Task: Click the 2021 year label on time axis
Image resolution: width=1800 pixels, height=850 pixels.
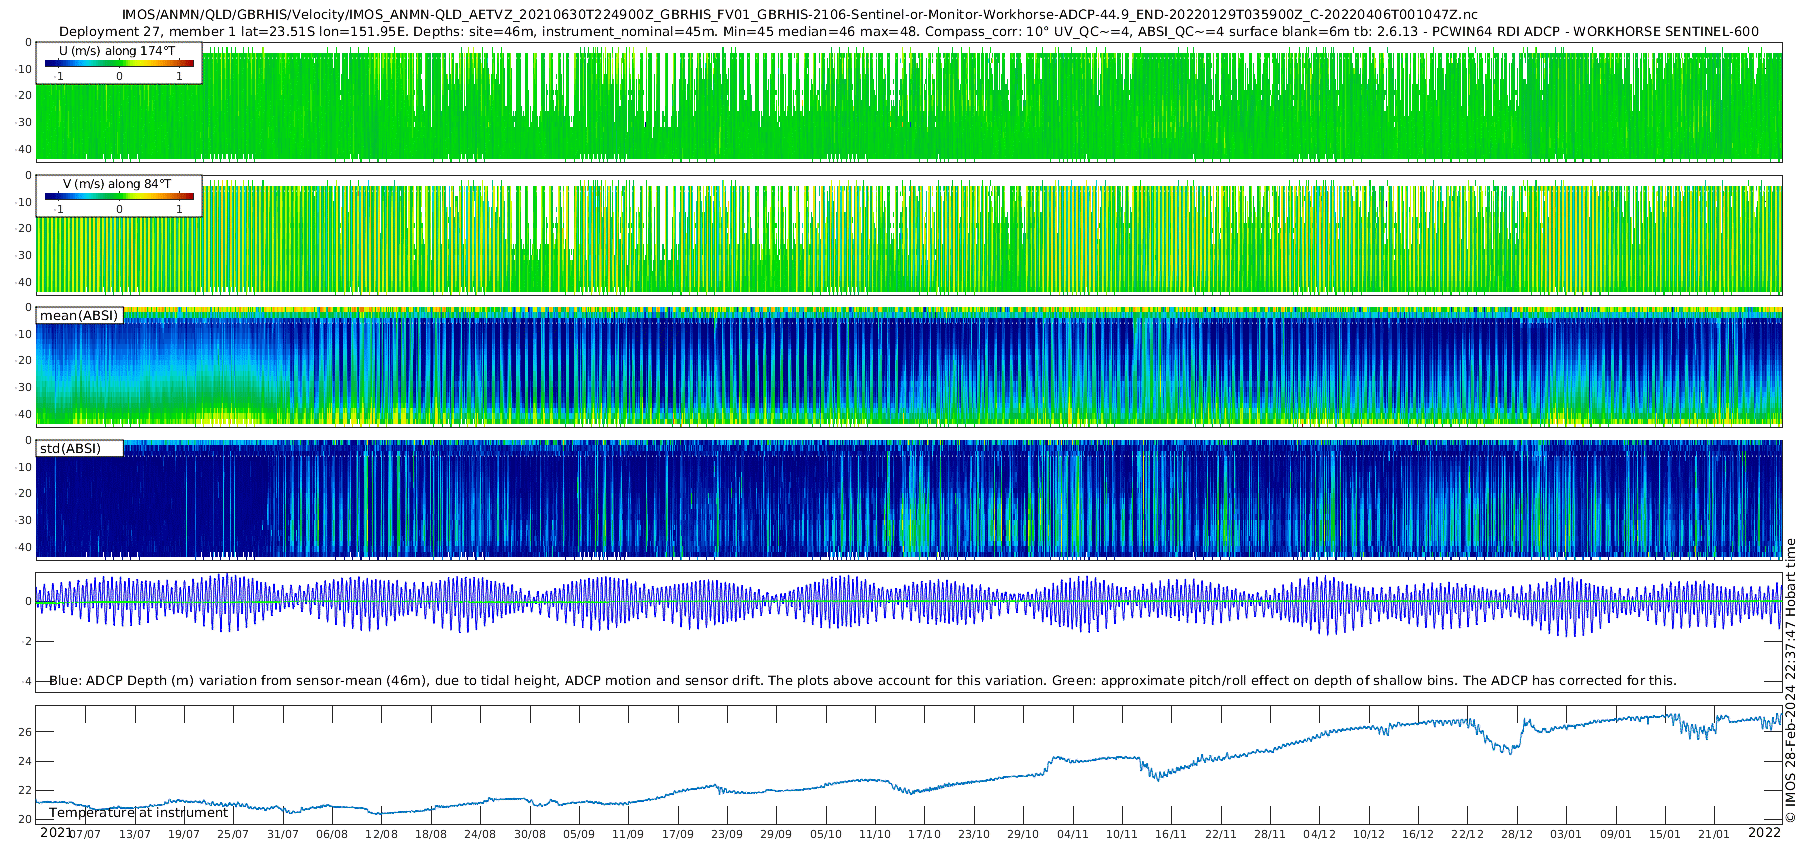Action: (55, 833)
